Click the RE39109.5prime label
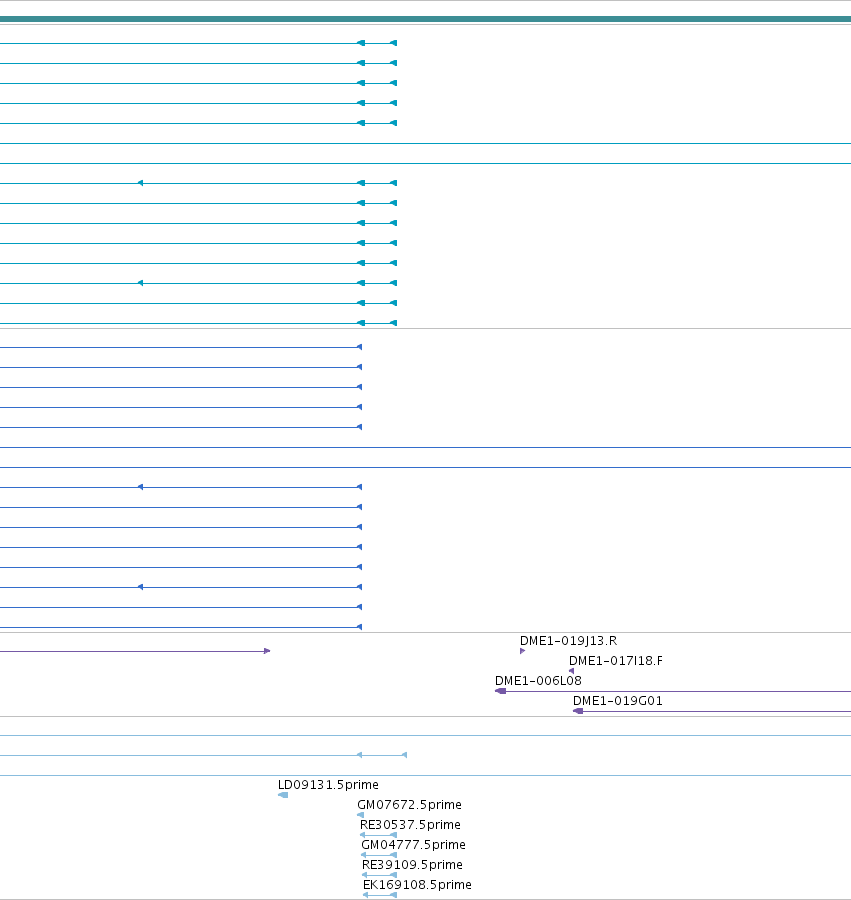The height and width of the screenshot is (900, 851). point(412,865)
